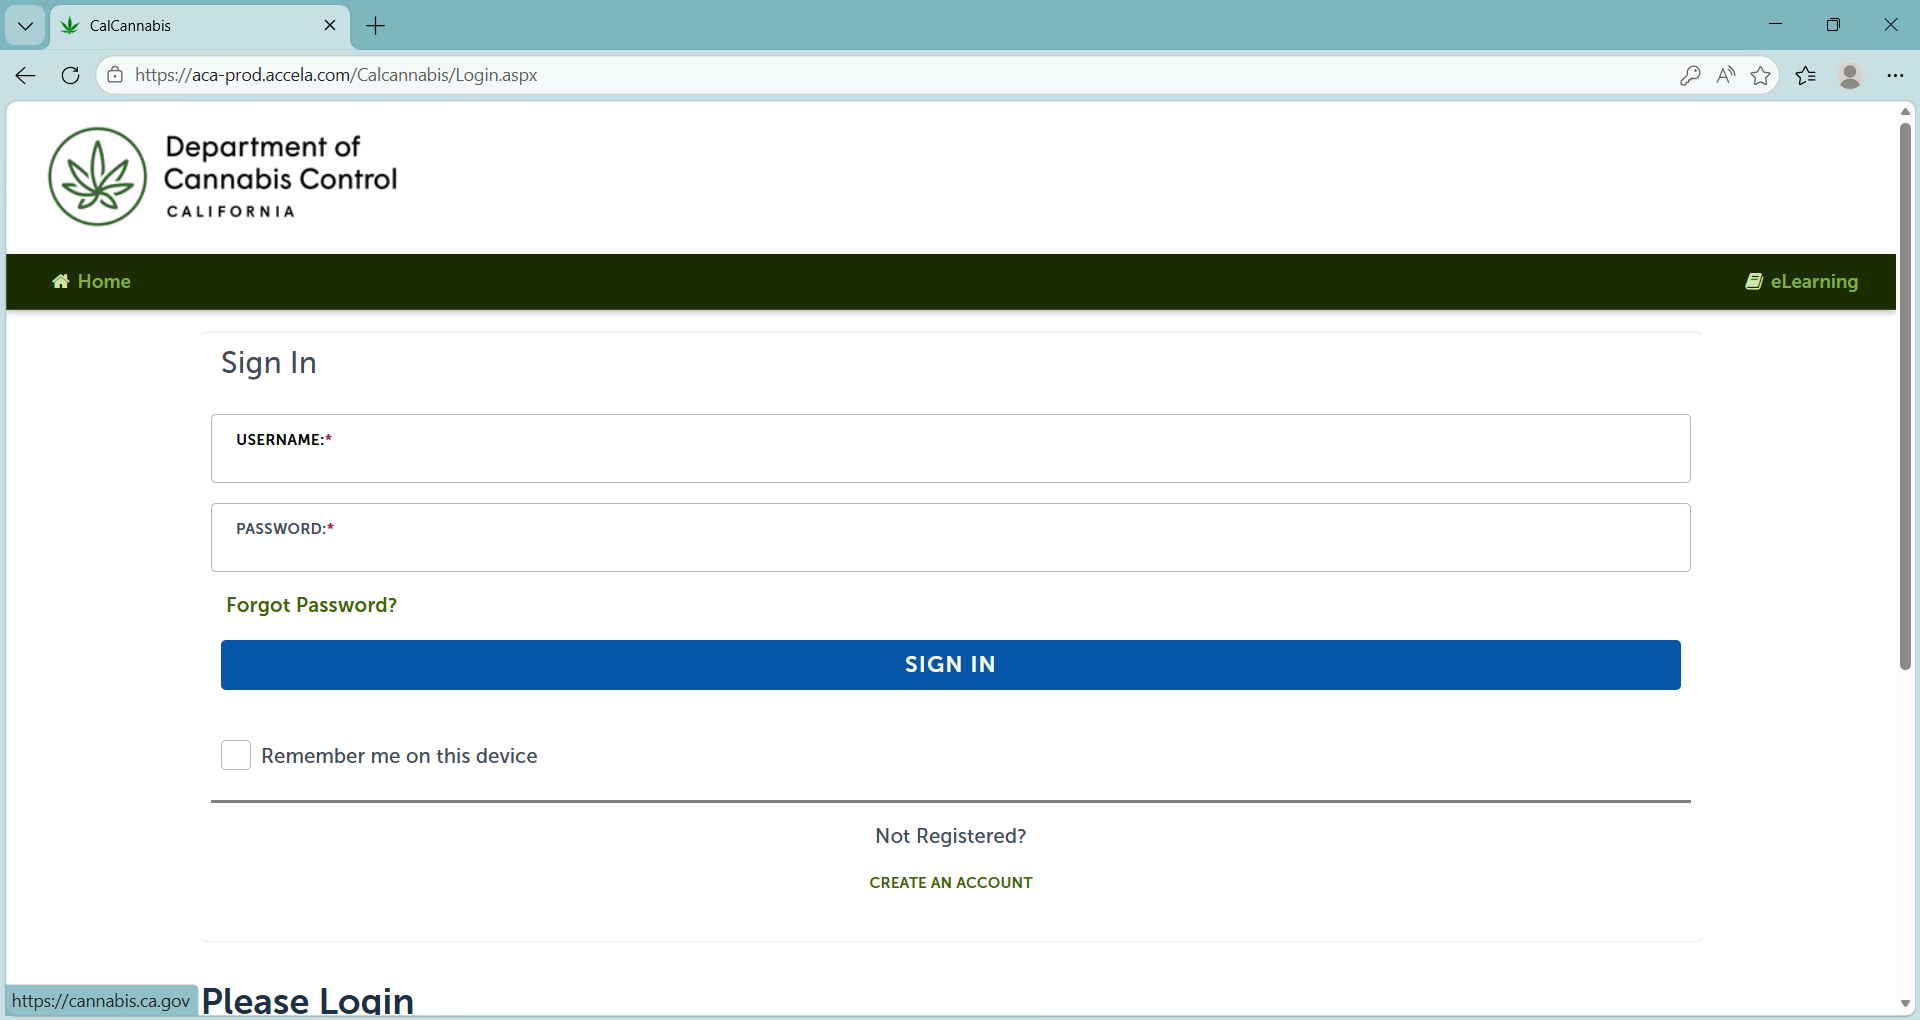
Task: Minimize the browser window
Action: pos(1776,25)
